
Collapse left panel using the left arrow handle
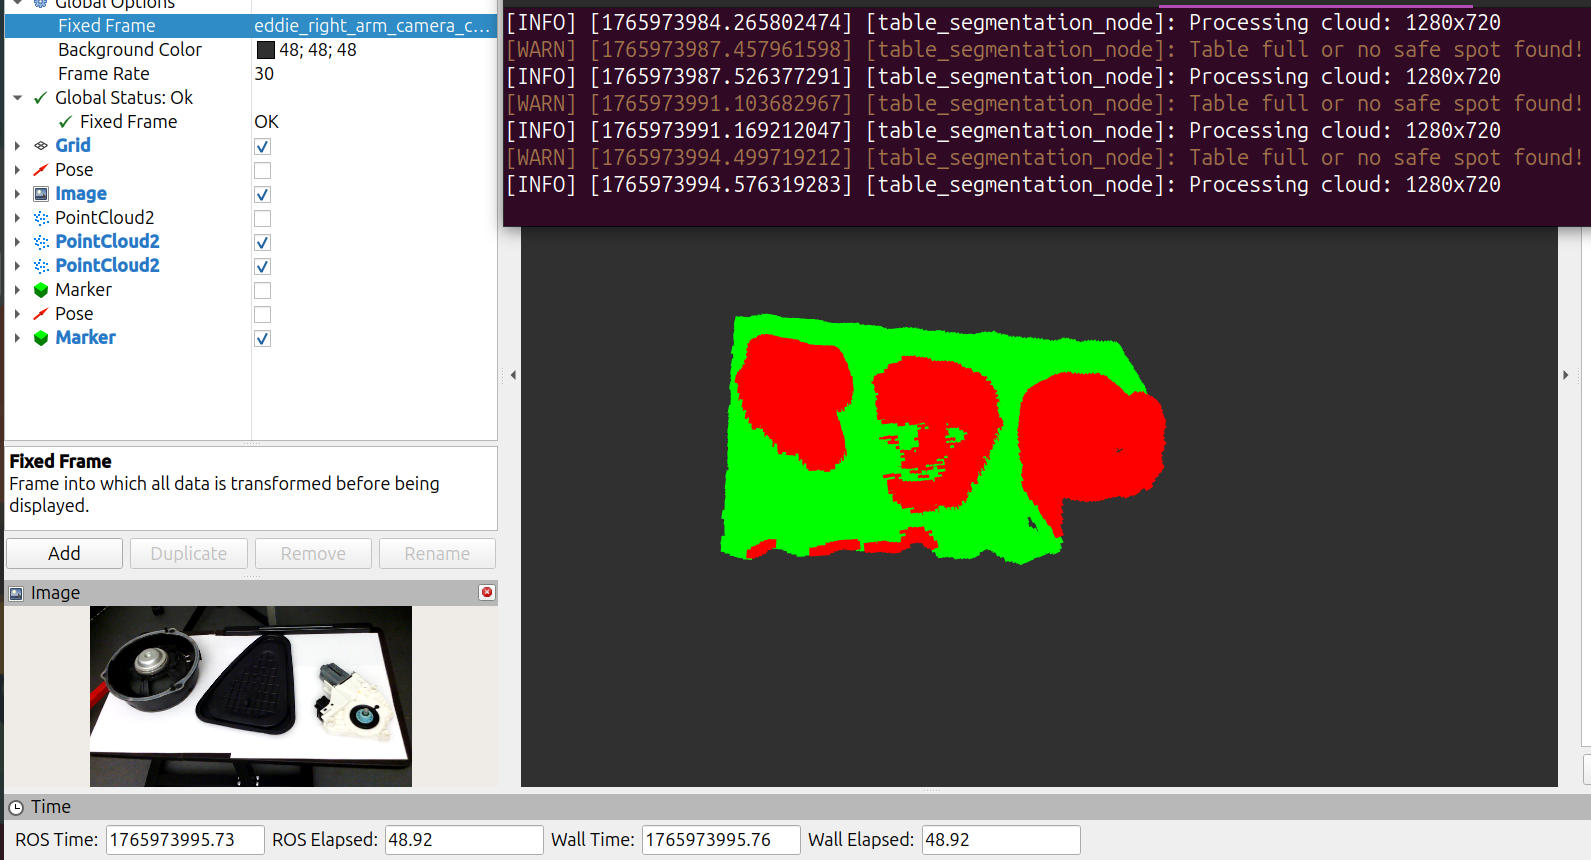[513, 376]
